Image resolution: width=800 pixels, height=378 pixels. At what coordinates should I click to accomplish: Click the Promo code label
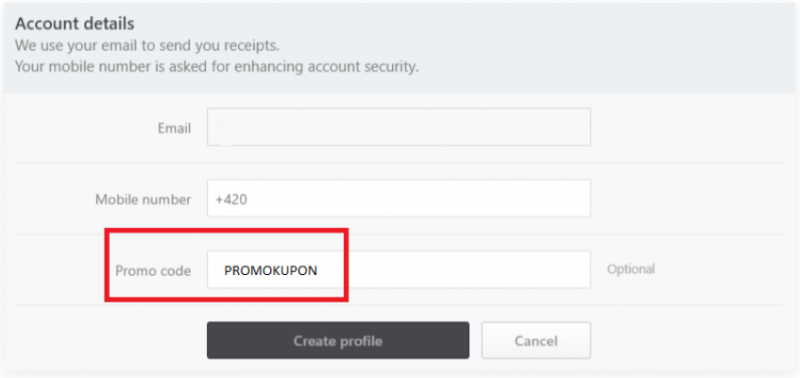click(x=153, y=270)
